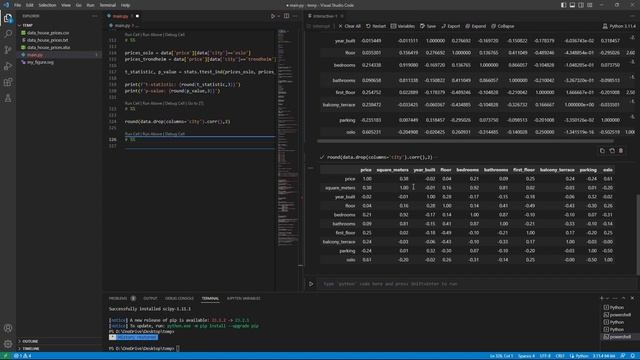Open the Variables viewer button
The image size is (640, 360).
point(403,26)
